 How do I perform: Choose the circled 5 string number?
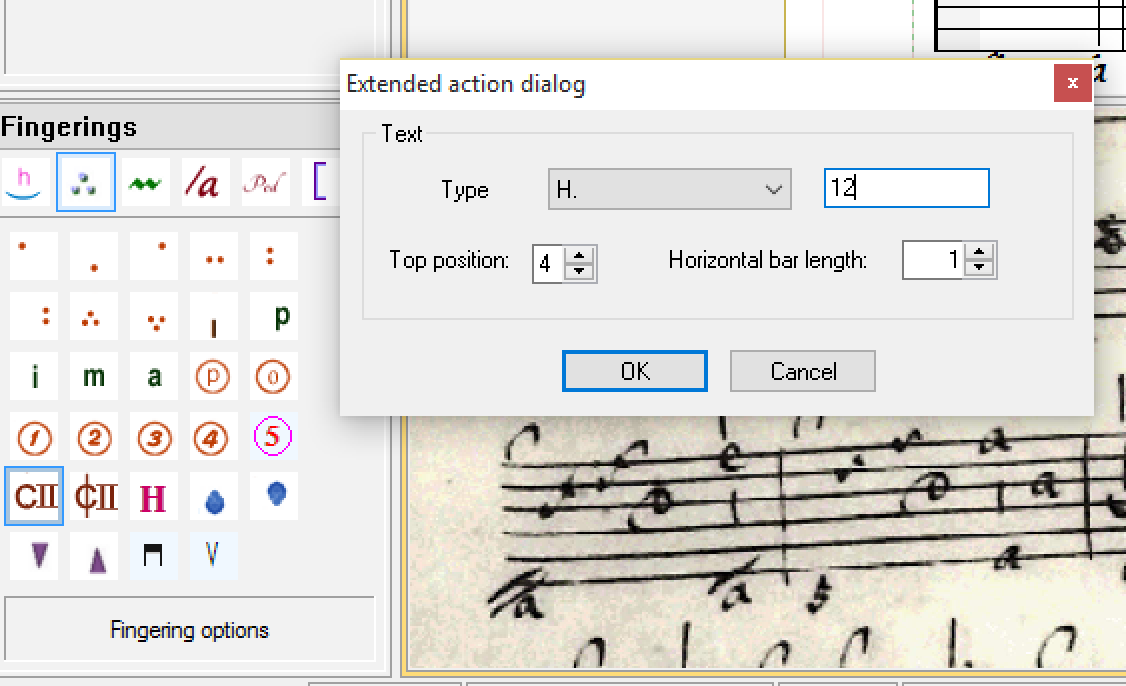272,436
